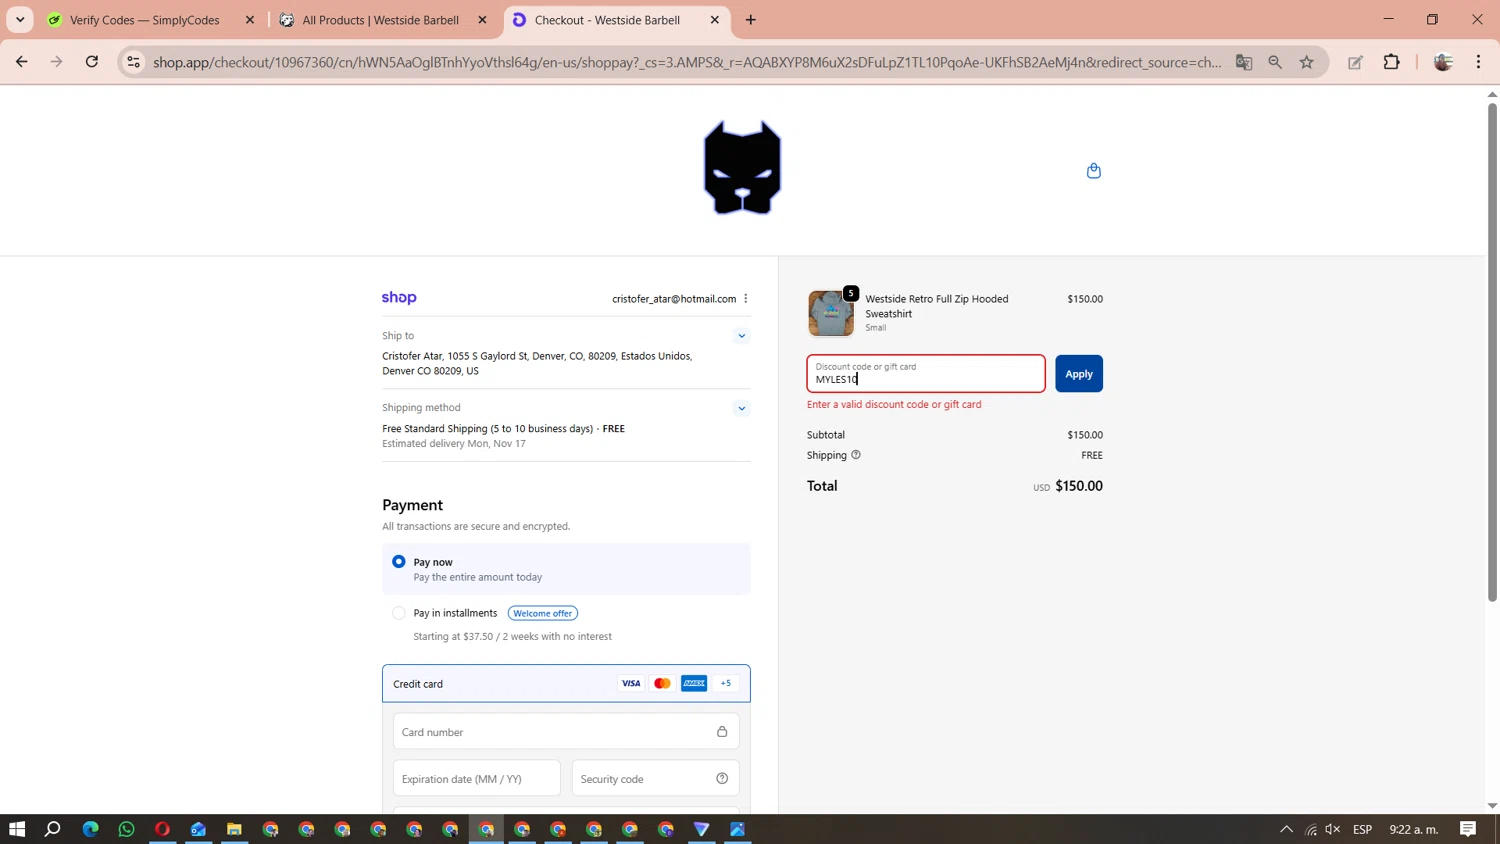This screenshot has height=844, width=1500.
Task: Open File Explorer from the taskbar
Action: (234, 829)
